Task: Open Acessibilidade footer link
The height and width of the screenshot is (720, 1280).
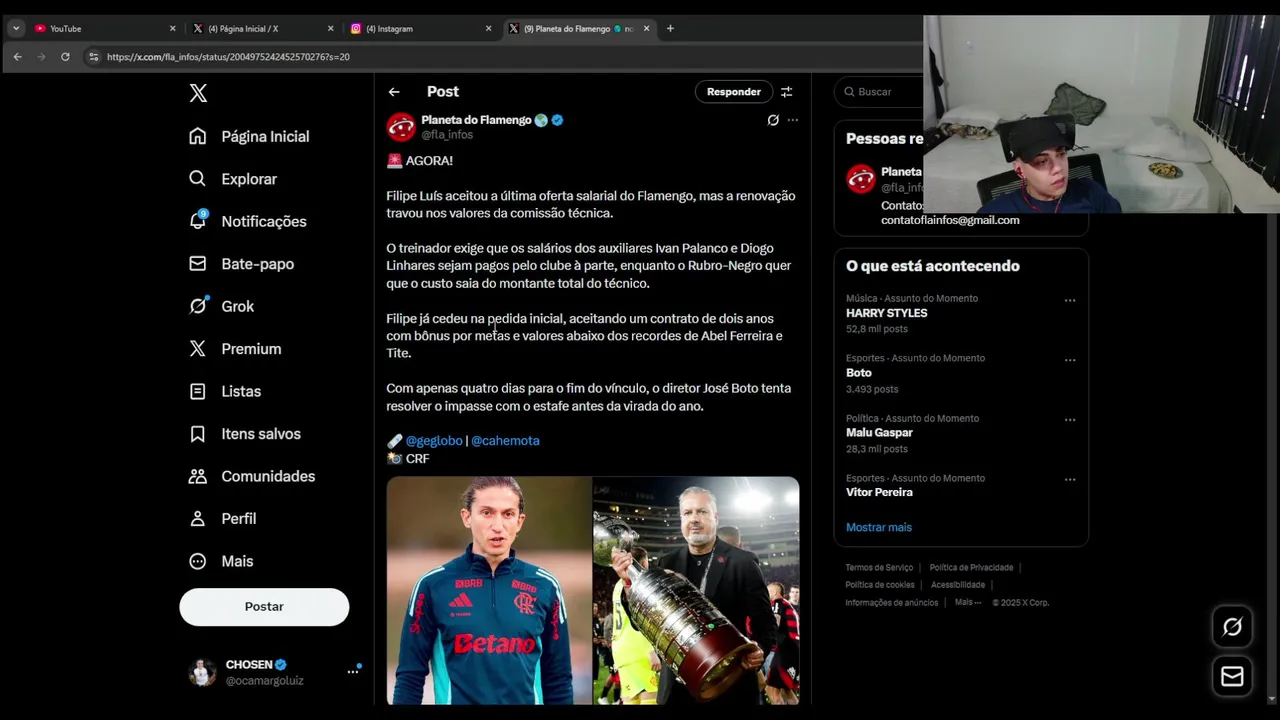Action: 958,585
